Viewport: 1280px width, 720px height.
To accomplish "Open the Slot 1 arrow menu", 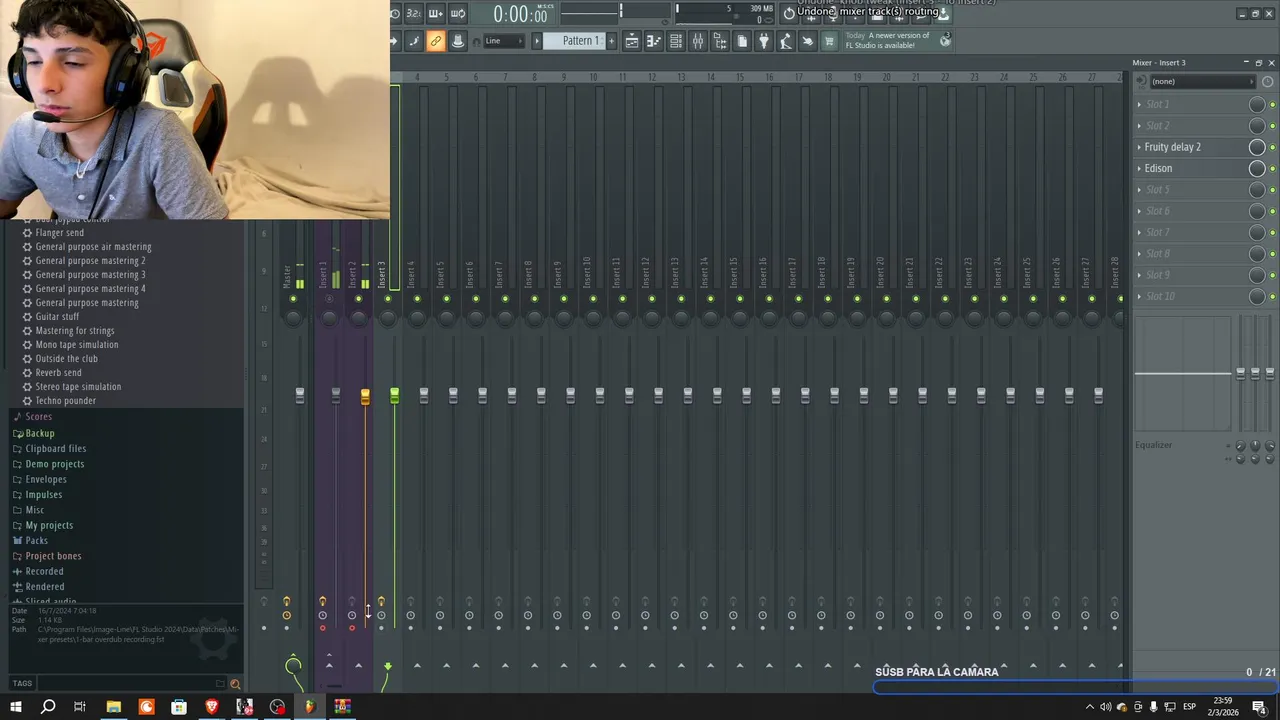I will pos(1139,104).
